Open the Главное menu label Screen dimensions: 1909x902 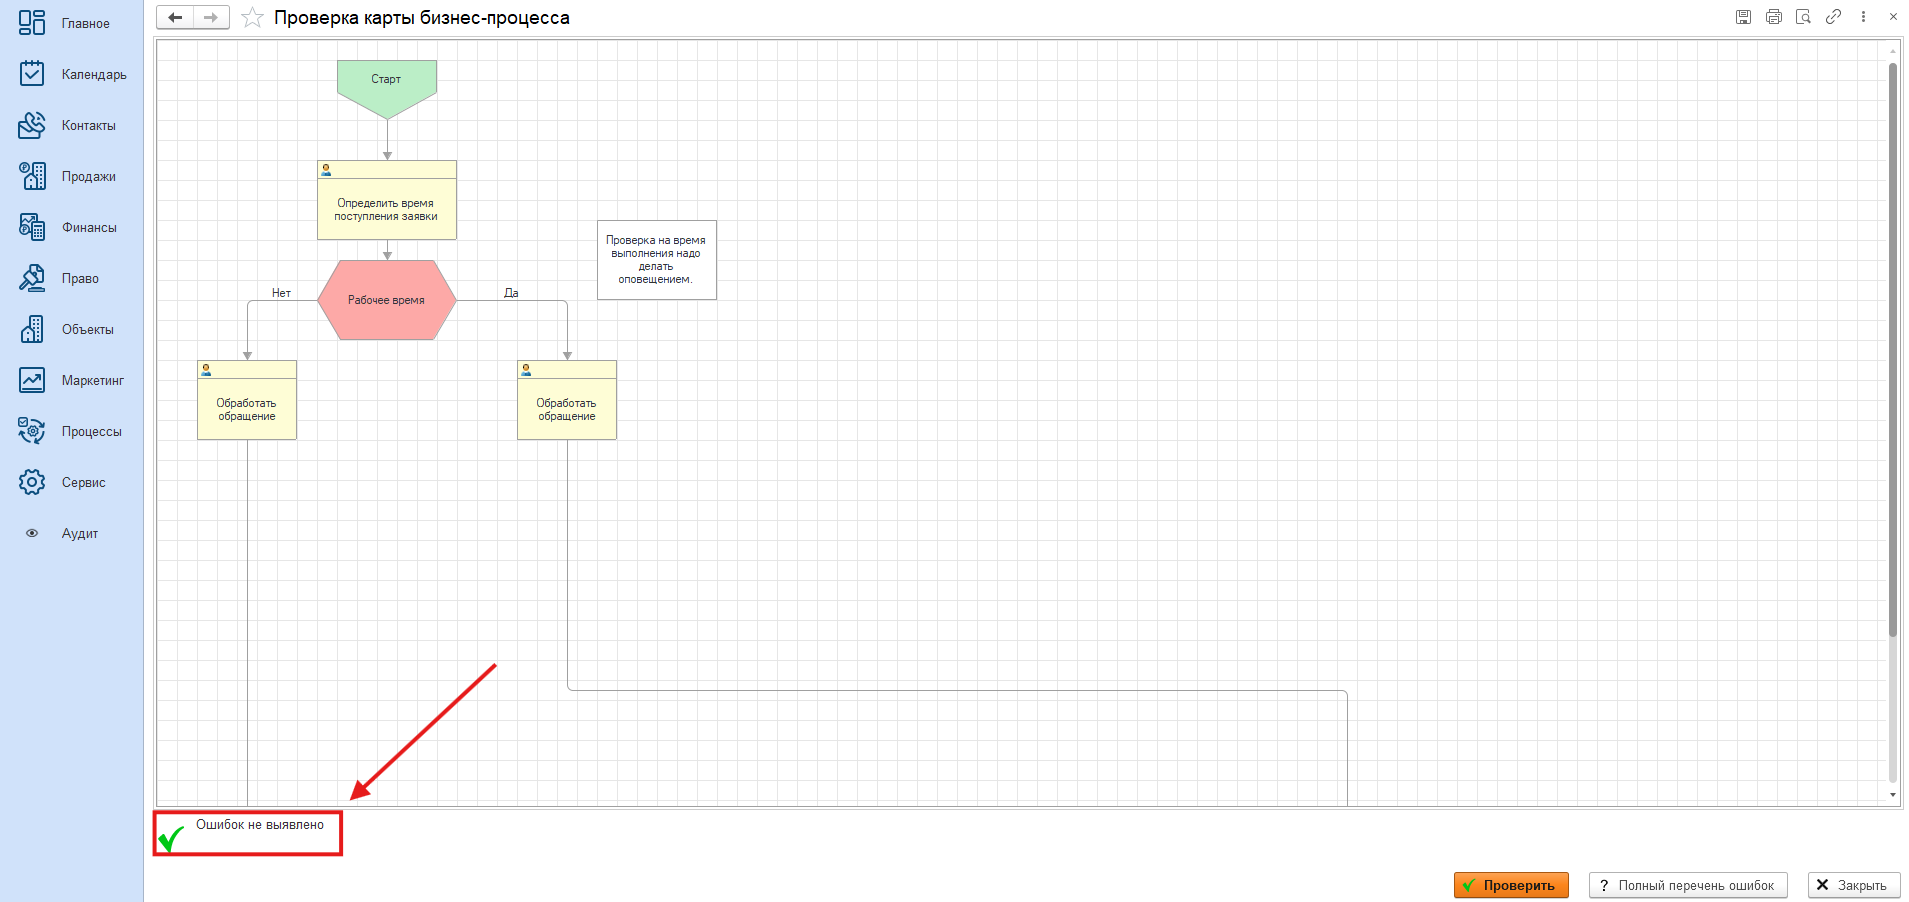[86, 24]
